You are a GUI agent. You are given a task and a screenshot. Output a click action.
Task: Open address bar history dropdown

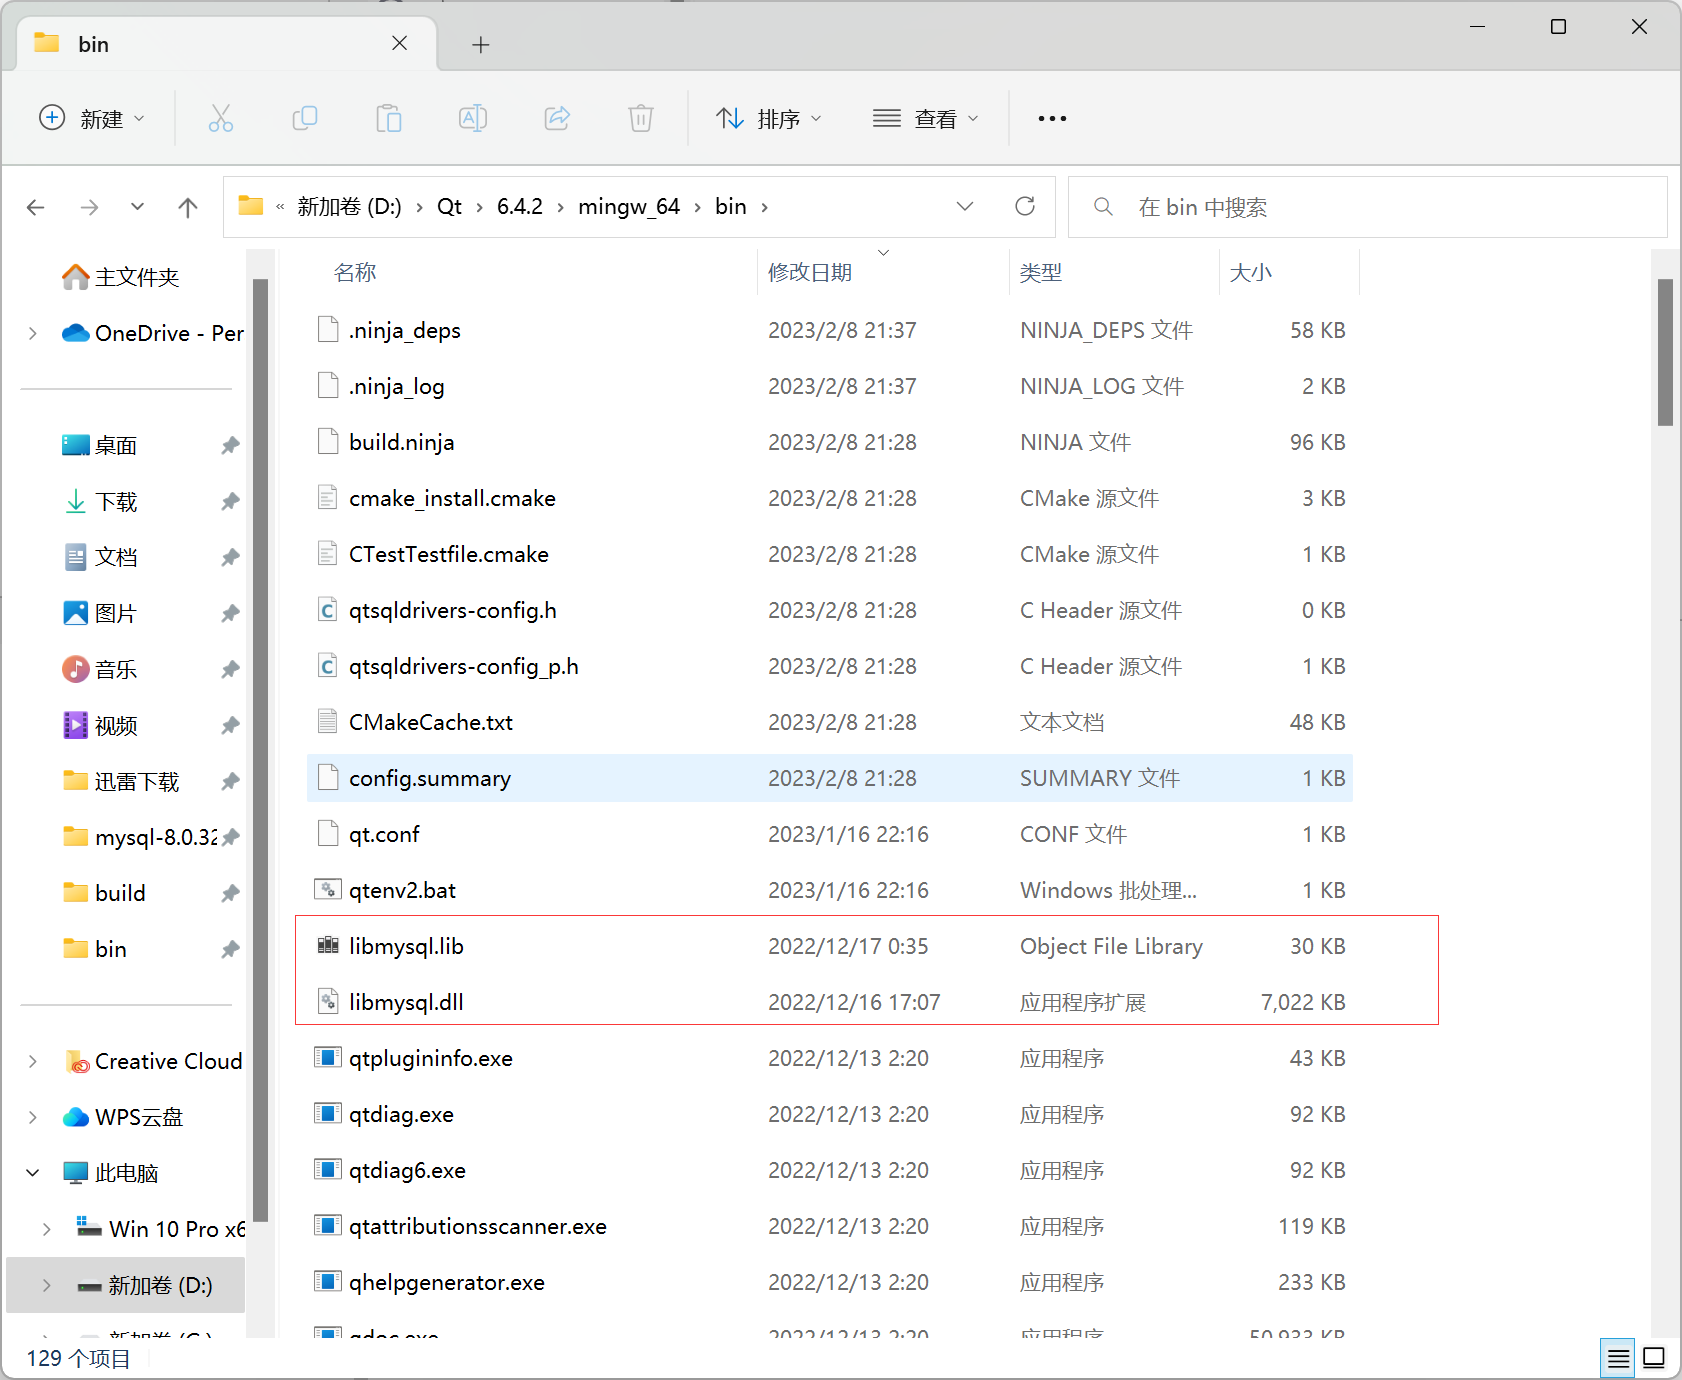pos(965,206)
